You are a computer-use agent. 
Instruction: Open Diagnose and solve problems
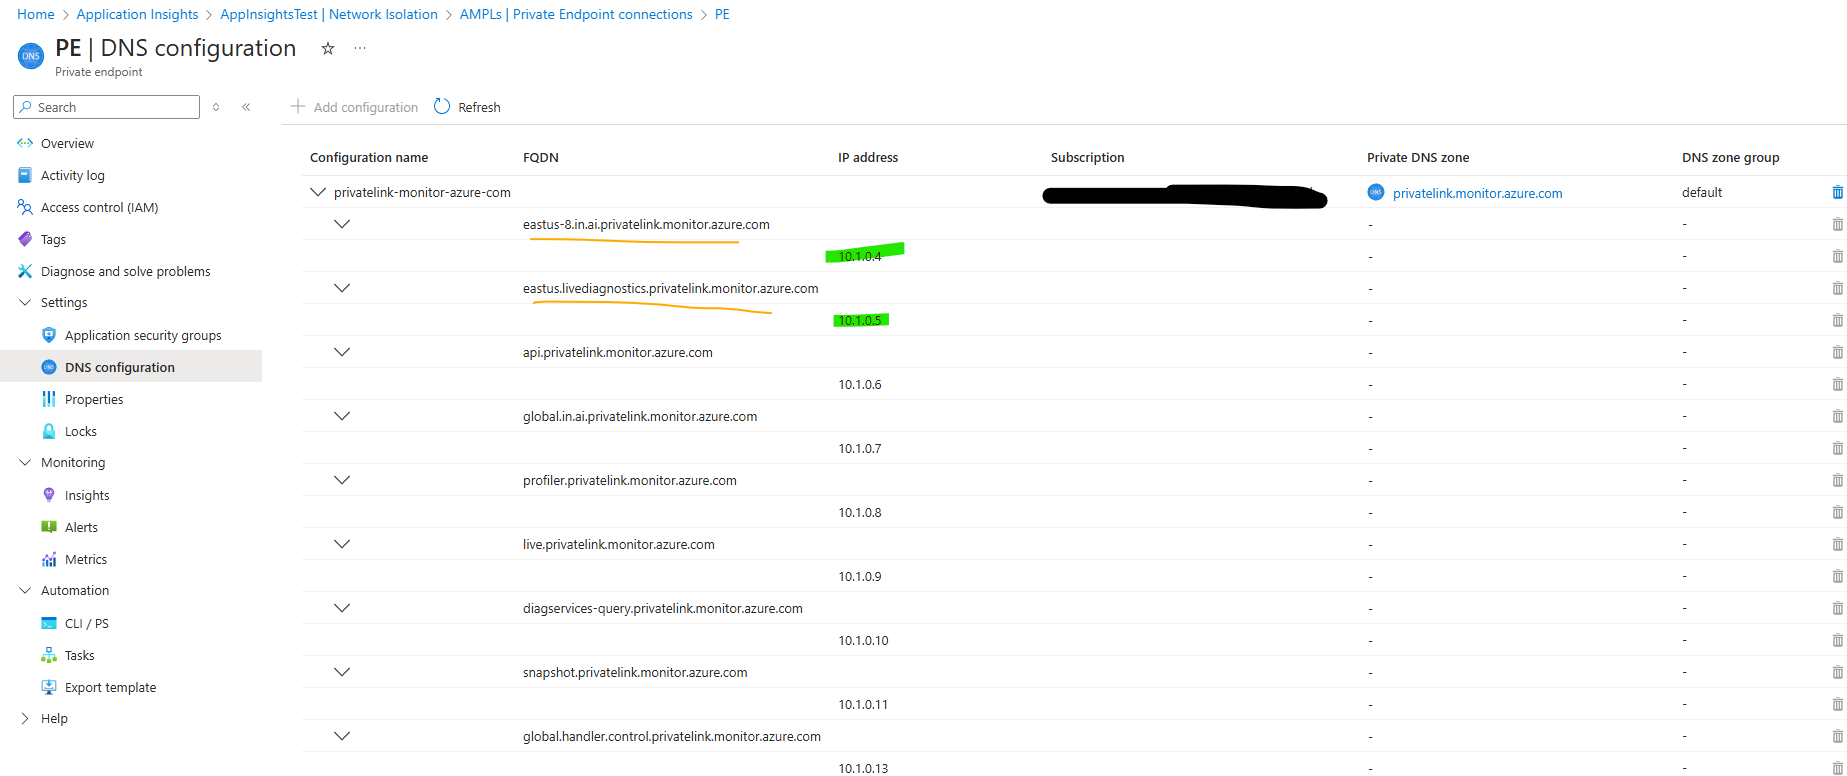(125, 272)
